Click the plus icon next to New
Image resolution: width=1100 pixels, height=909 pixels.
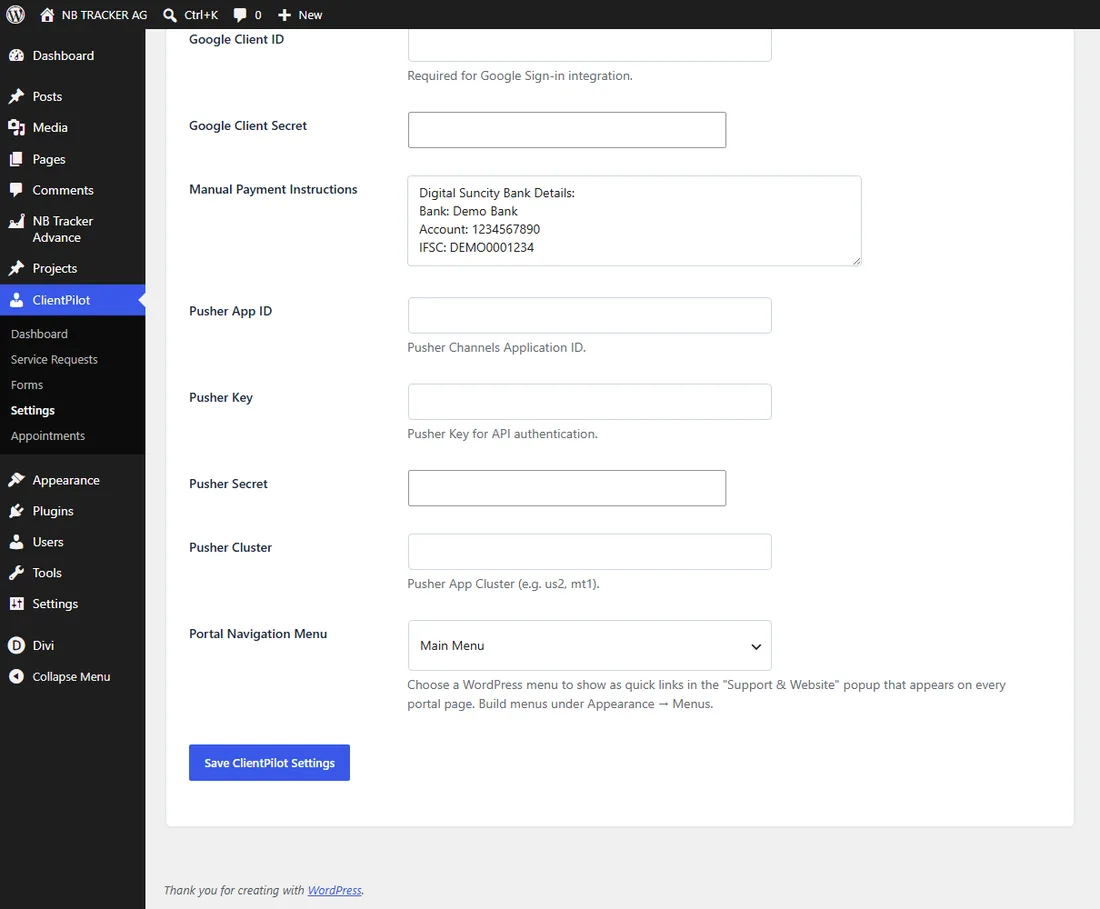tap(284, 15)
